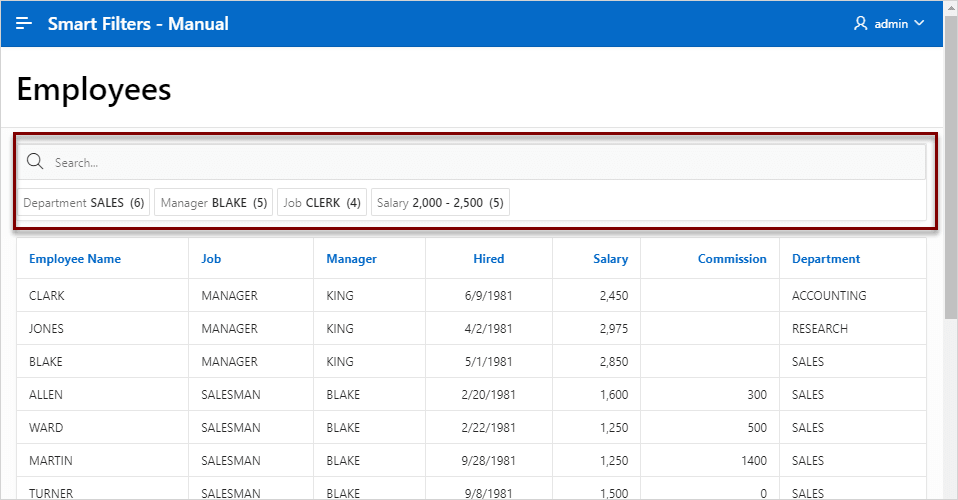
Task: Click the Department column header
Action: click(x=826, y=259)
